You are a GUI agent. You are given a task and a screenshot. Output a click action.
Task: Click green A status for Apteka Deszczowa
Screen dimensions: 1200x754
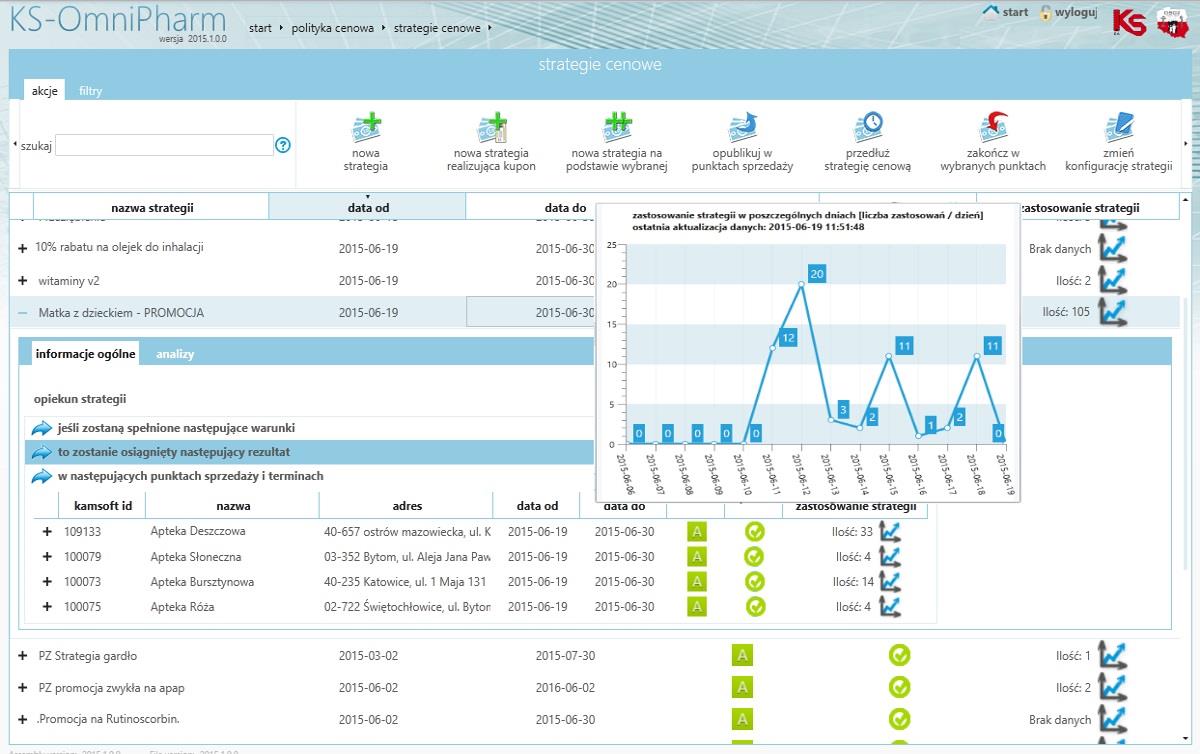point(697,531)
